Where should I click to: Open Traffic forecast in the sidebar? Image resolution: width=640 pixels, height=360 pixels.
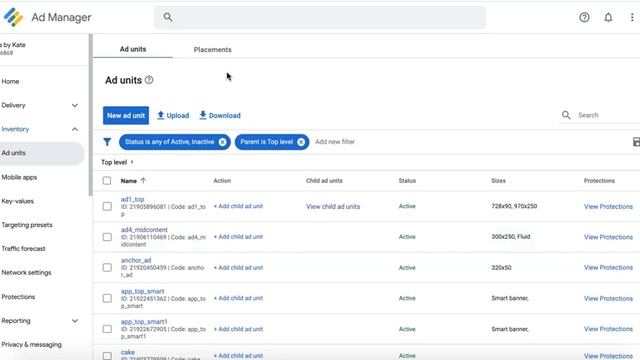click(23, 249)
